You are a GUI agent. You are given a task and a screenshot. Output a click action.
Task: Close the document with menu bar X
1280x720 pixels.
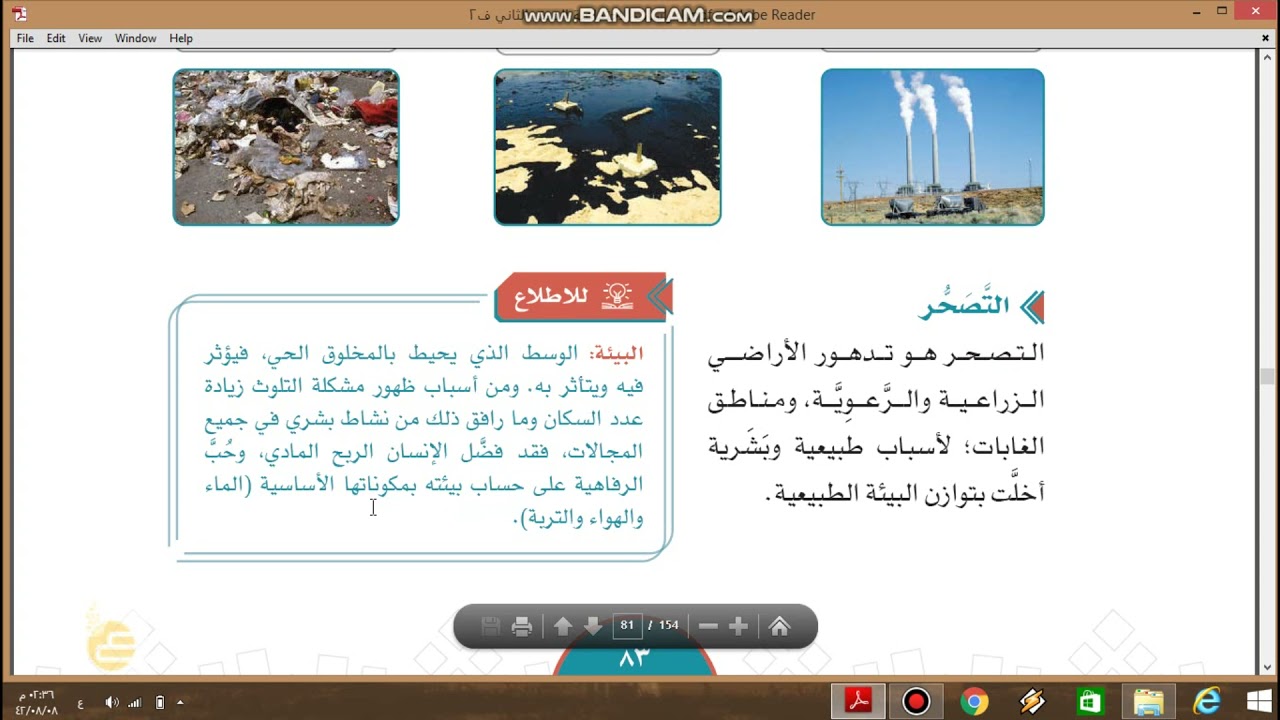click(1265, 38)
